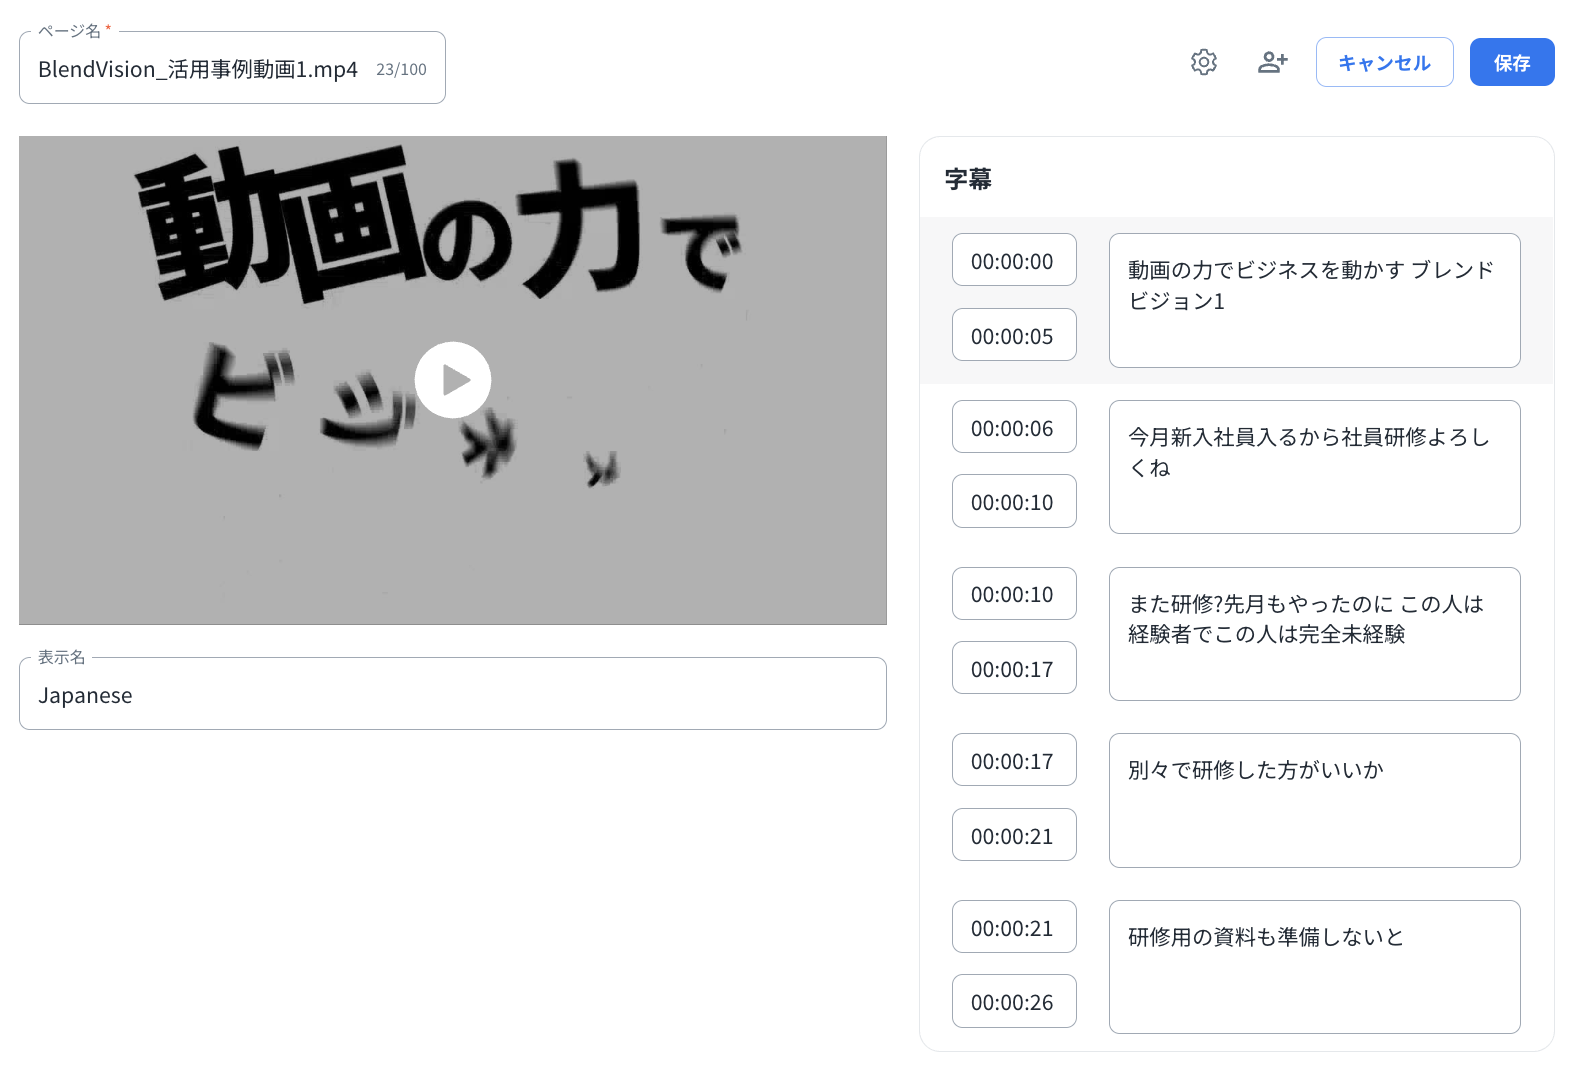Edit subtitle text 今月新入社員入るから
The image size is (1593, 1092).
1313,467
